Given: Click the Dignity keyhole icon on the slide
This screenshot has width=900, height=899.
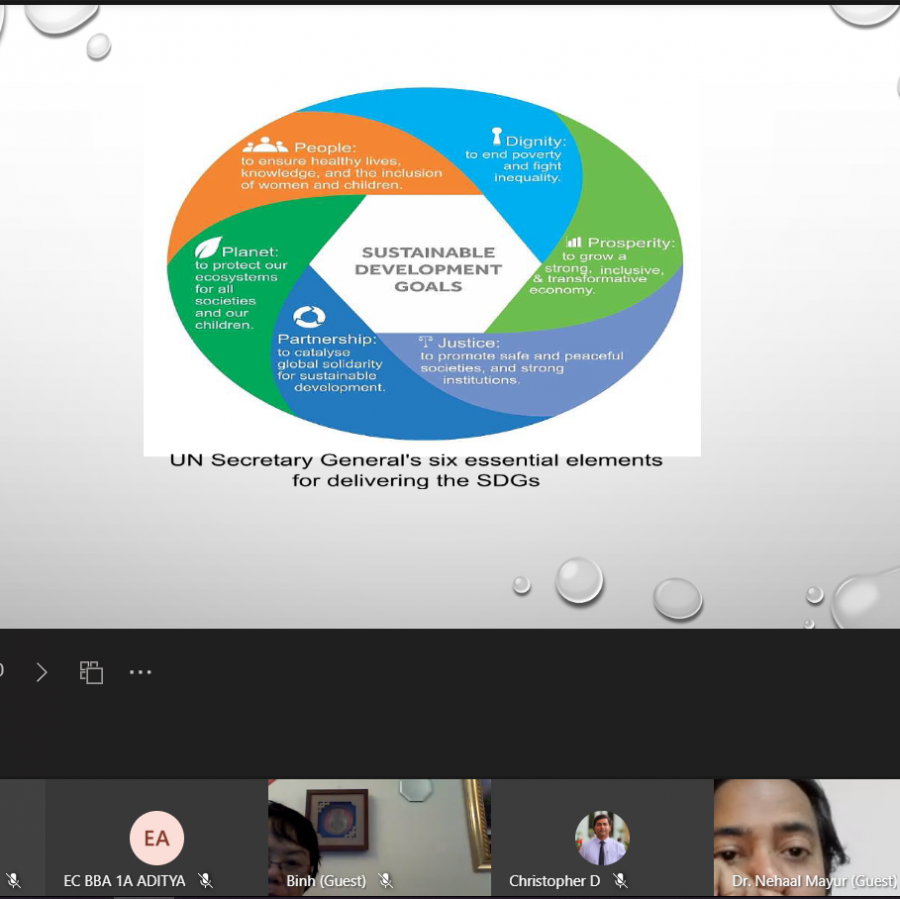Looking at the screenshot, I should point(495,136).
